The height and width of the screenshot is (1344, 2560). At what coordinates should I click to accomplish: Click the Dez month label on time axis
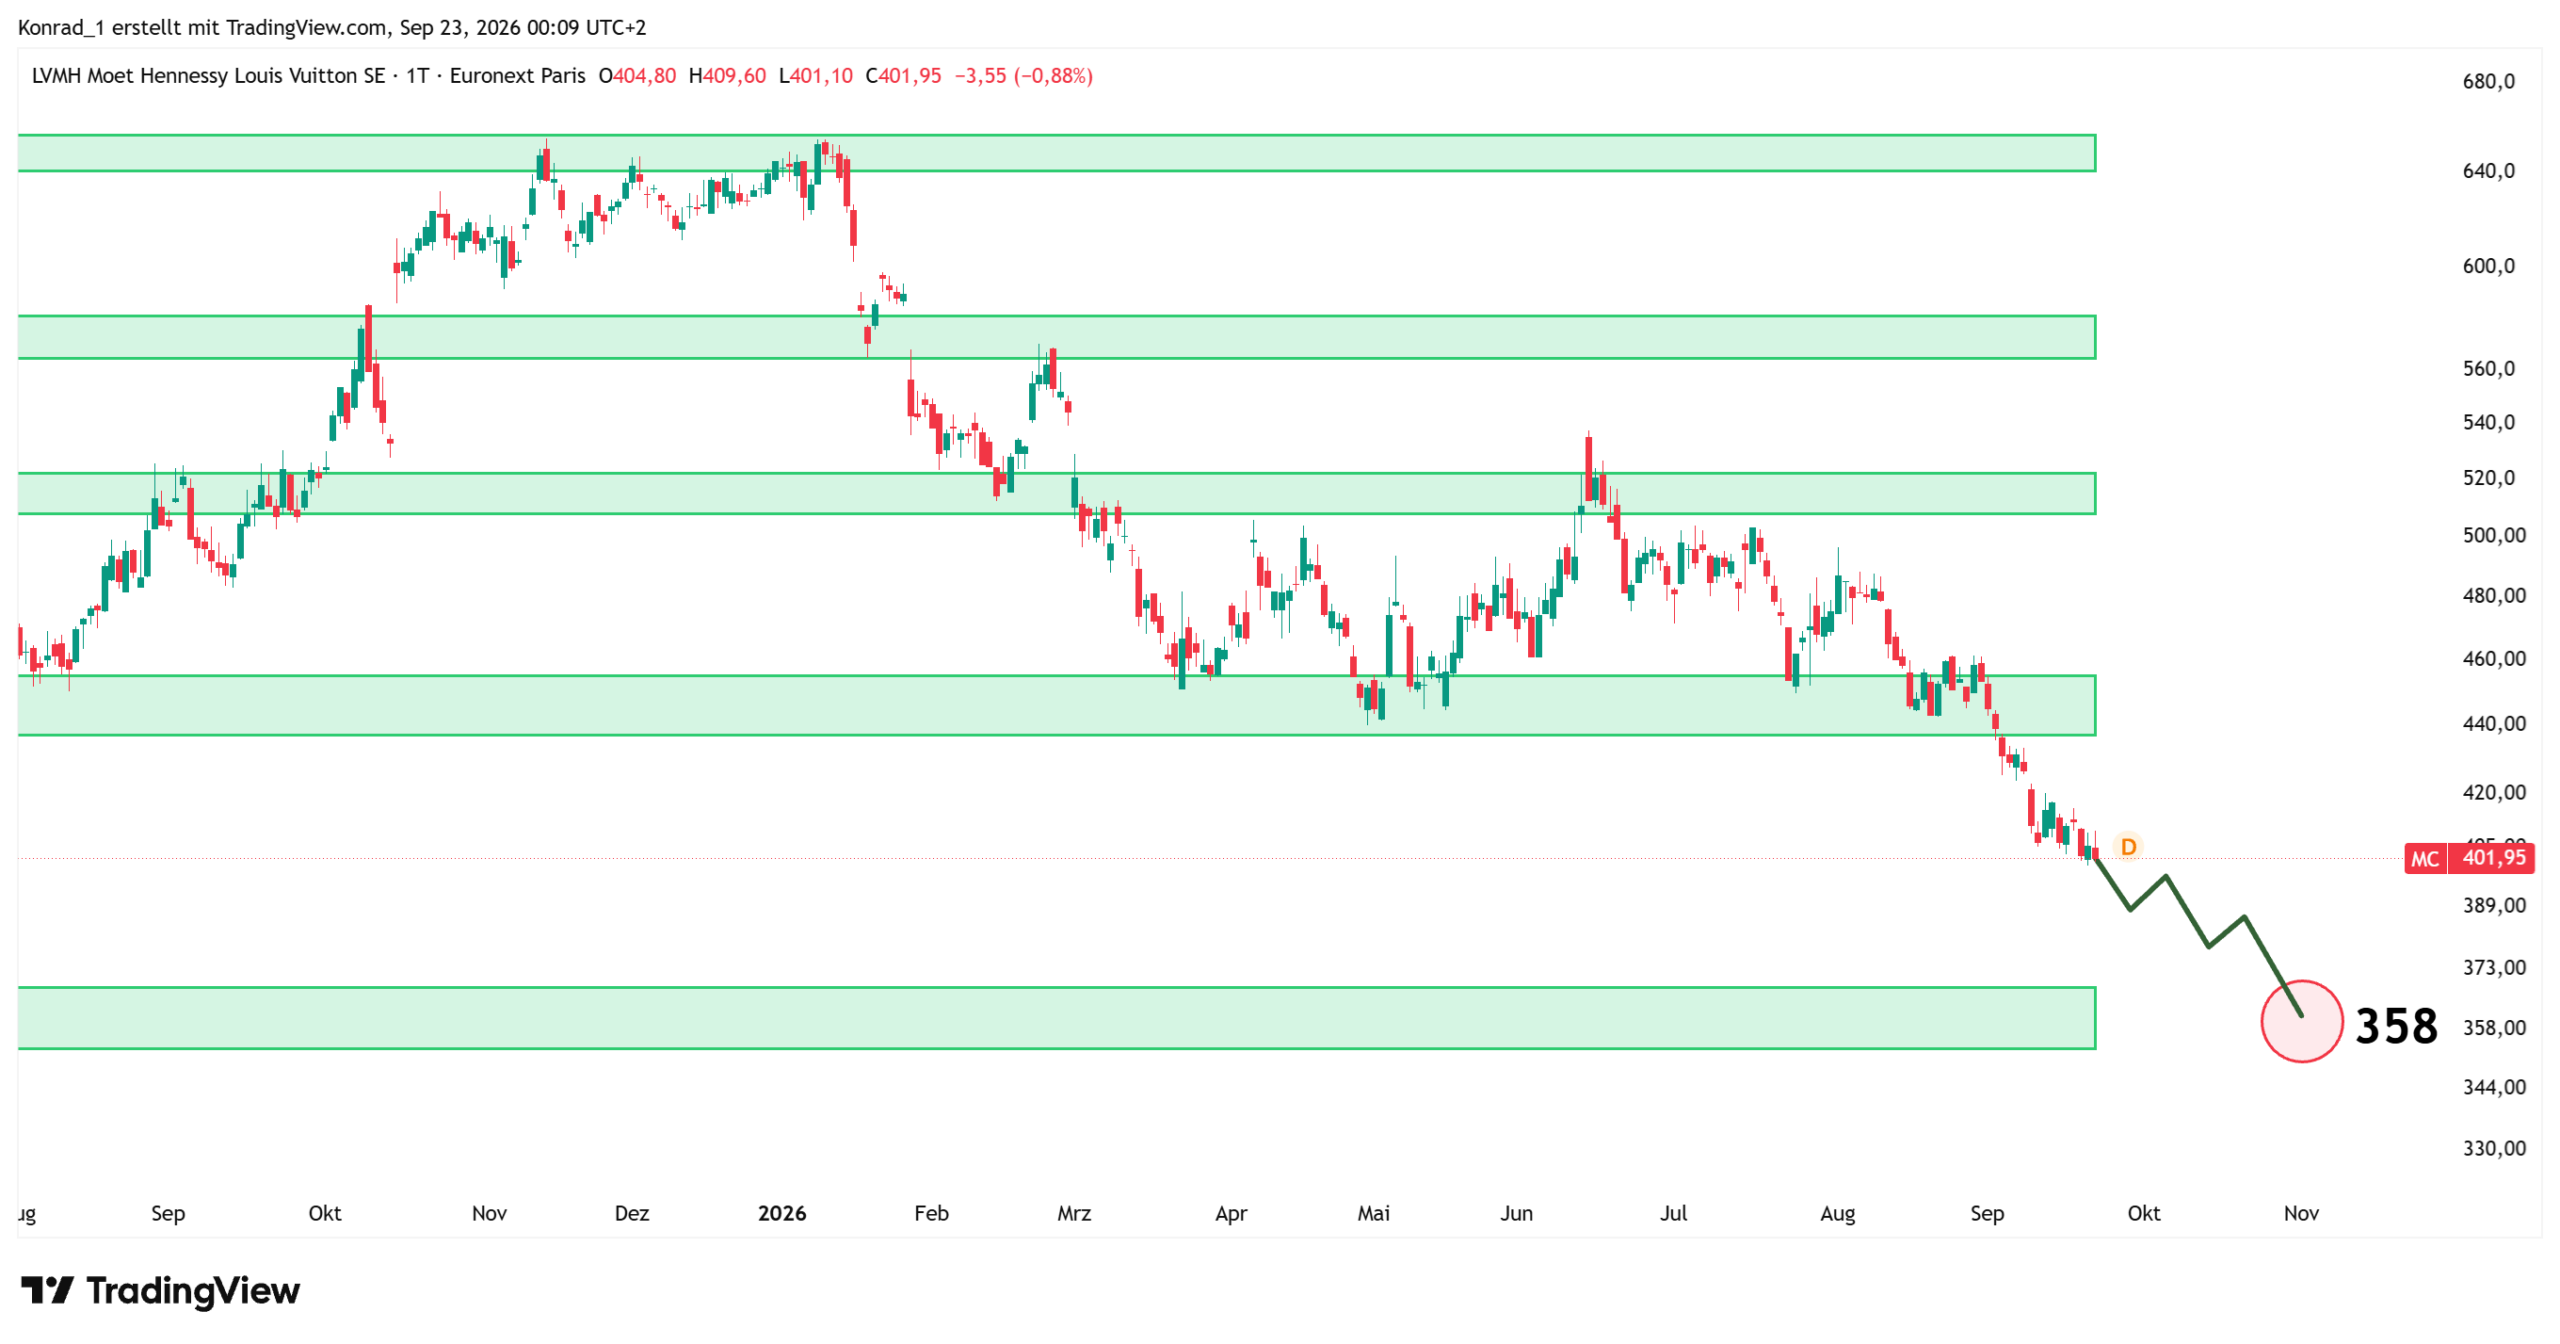tap(631, 1213)
